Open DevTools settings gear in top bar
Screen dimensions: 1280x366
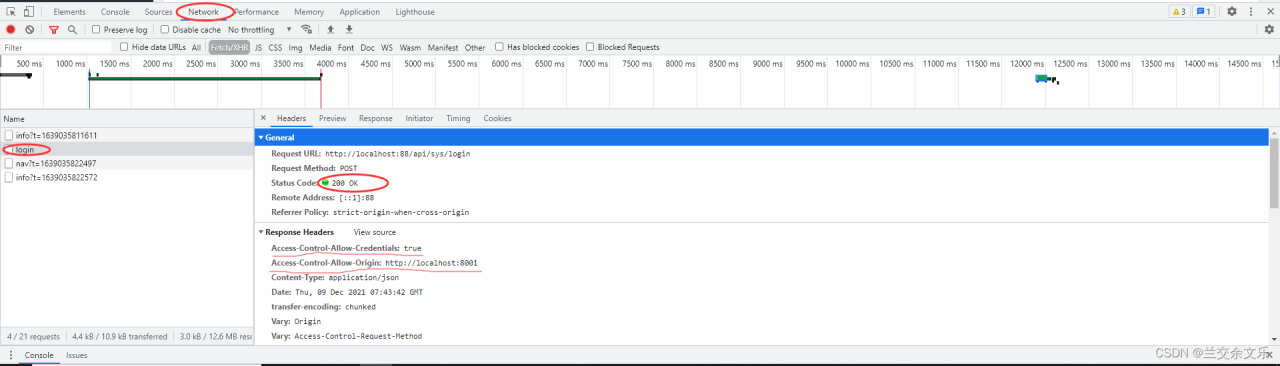coord(1232,12)
